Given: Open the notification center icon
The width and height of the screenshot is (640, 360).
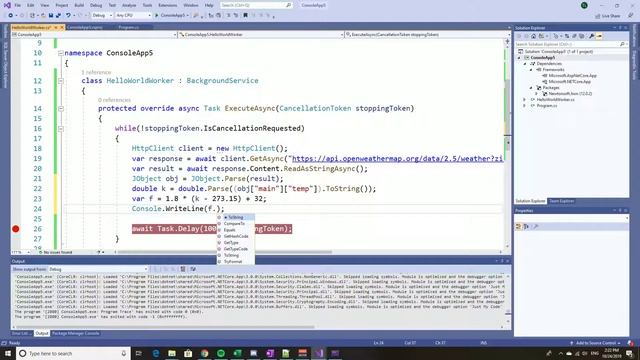Looking at the screenshot, I should (x=630, y=353).
